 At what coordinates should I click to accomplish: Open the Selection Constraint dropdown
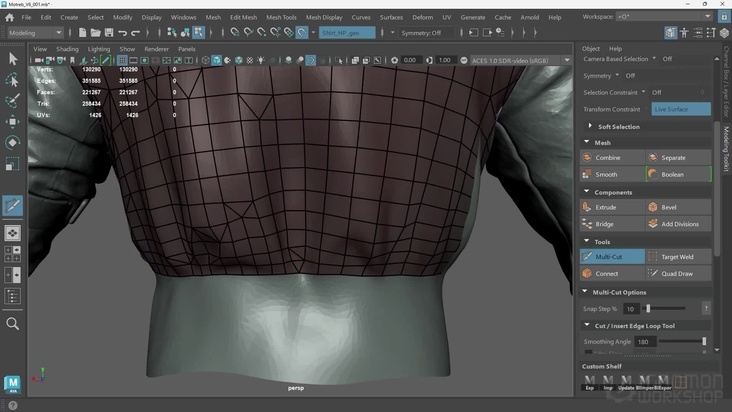[x=643, y=92]
